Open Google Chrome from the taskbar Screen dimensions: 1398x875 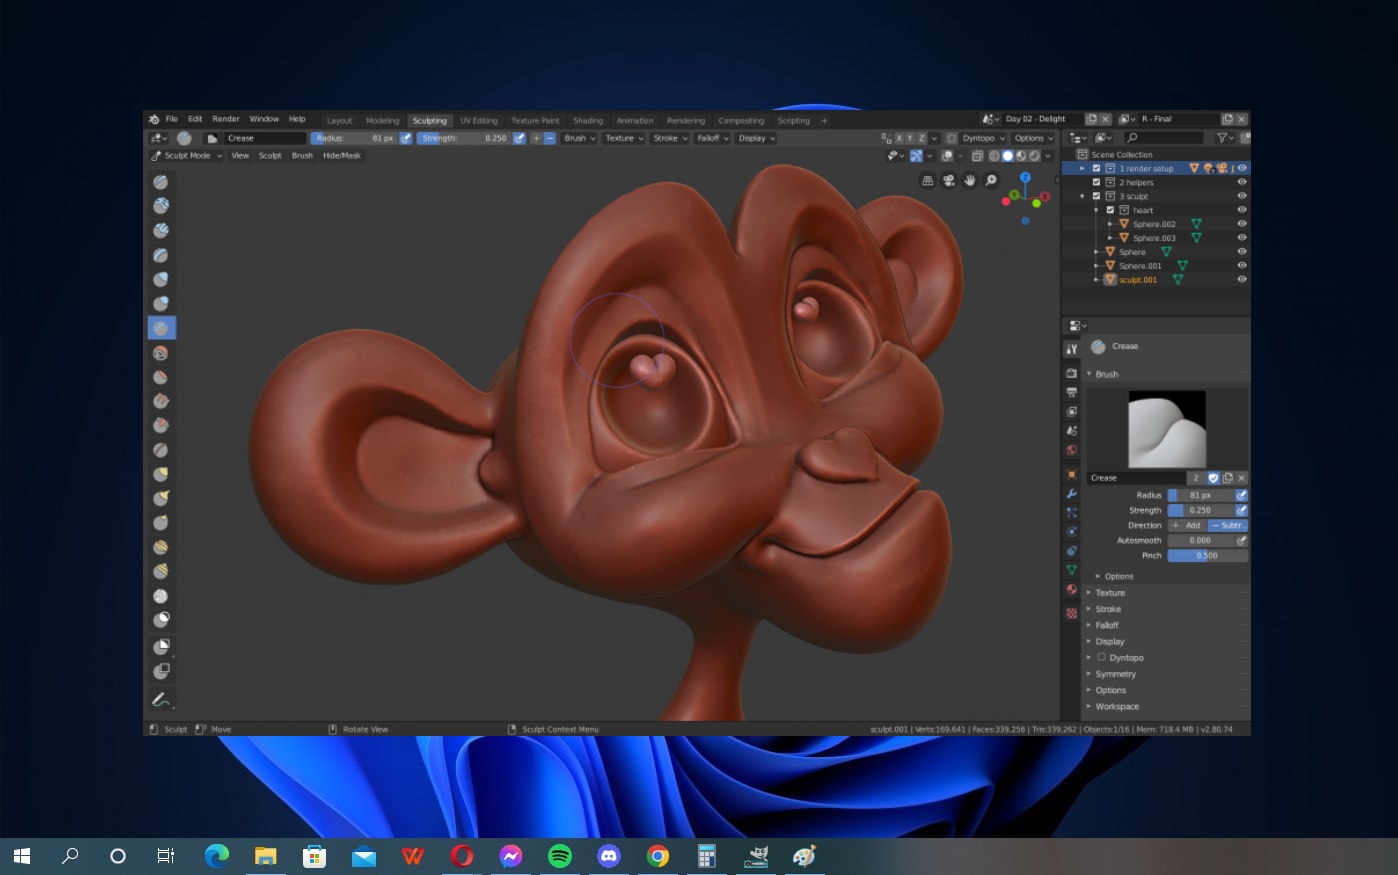pos(657,856)
